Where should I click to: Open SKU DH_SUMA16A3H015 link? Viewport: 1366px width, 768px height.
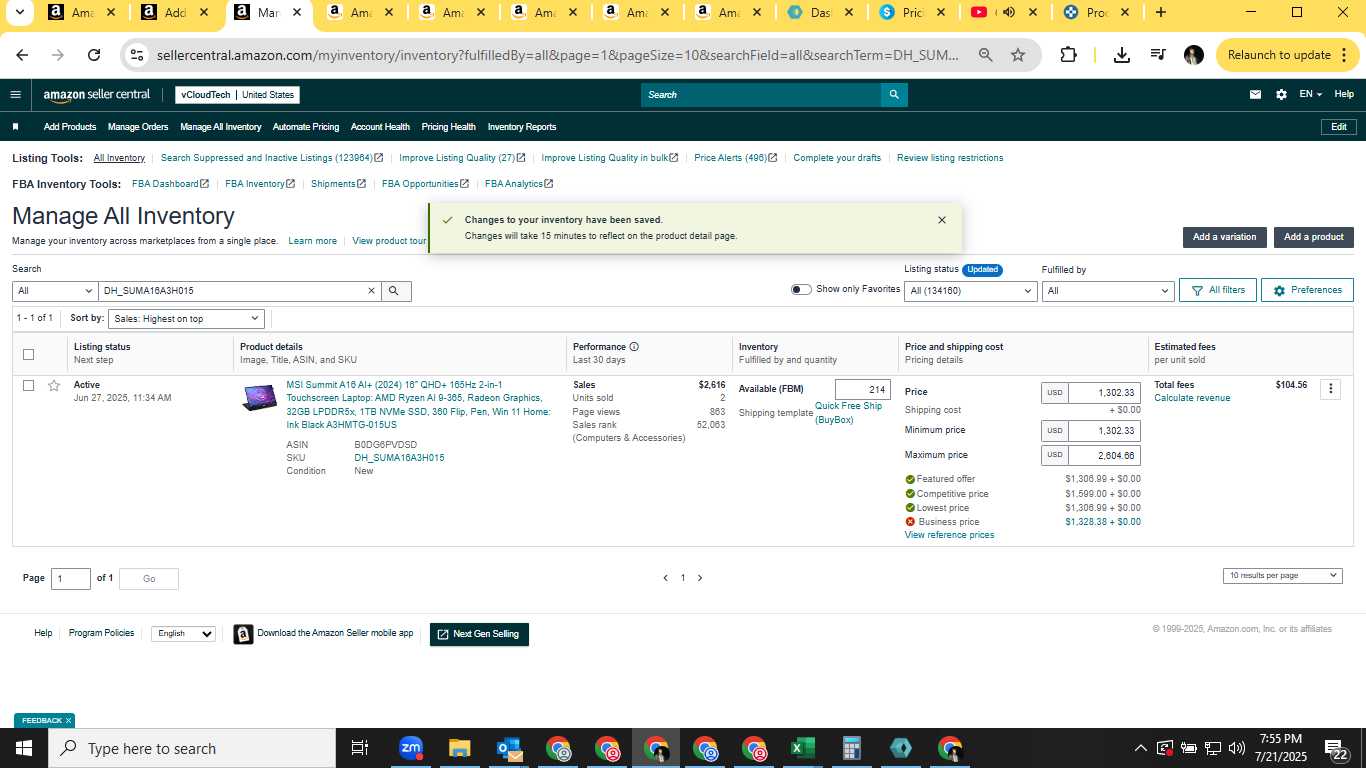[x=399, y=458]
